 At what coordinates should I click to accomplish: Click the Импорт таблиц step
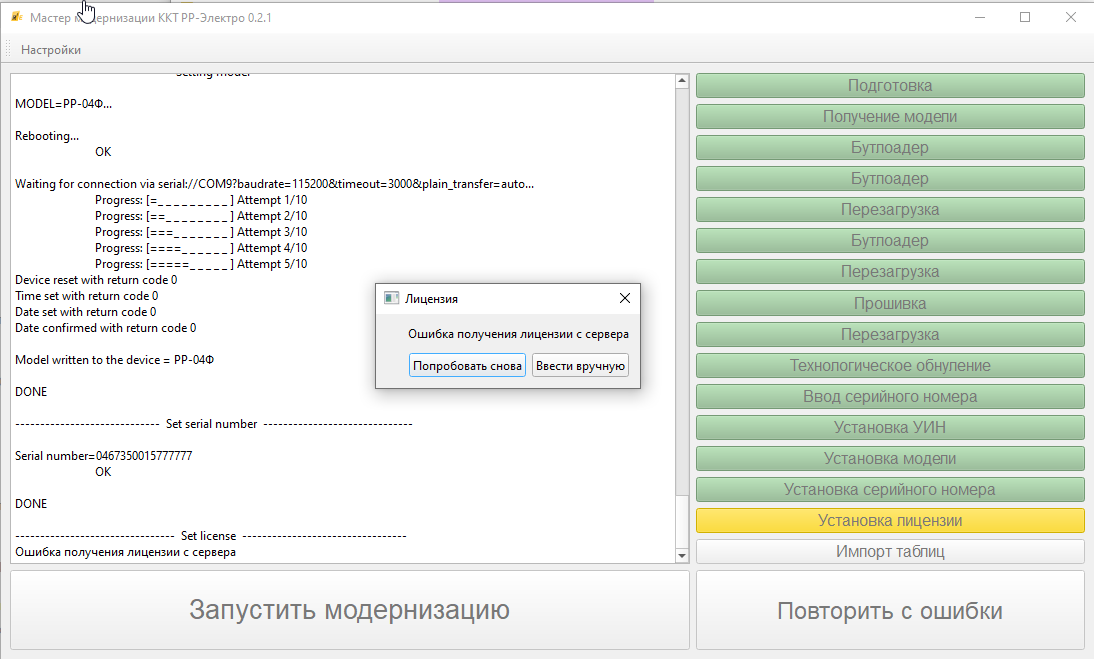click(x=890, y=552)
